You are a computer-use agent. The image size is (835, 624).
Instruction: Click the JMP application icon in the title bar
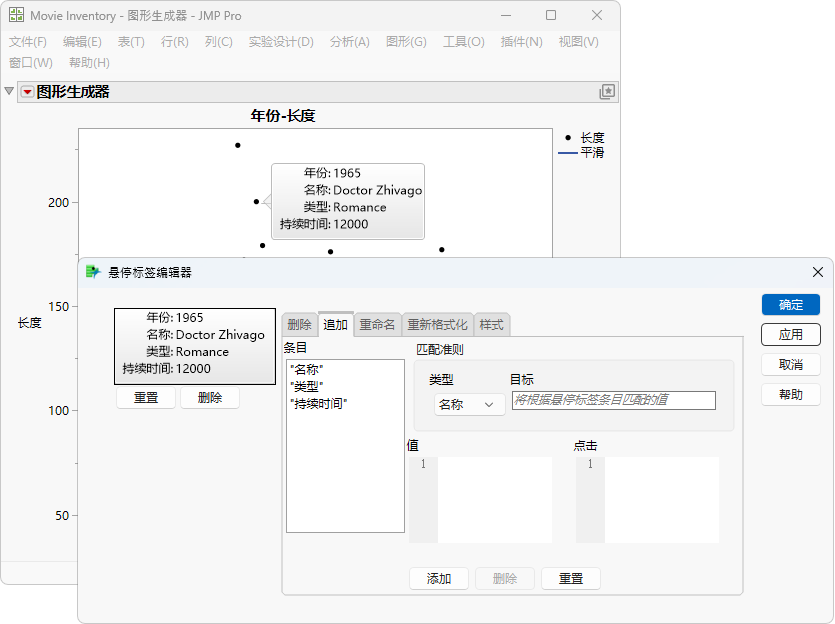(17, 15)
